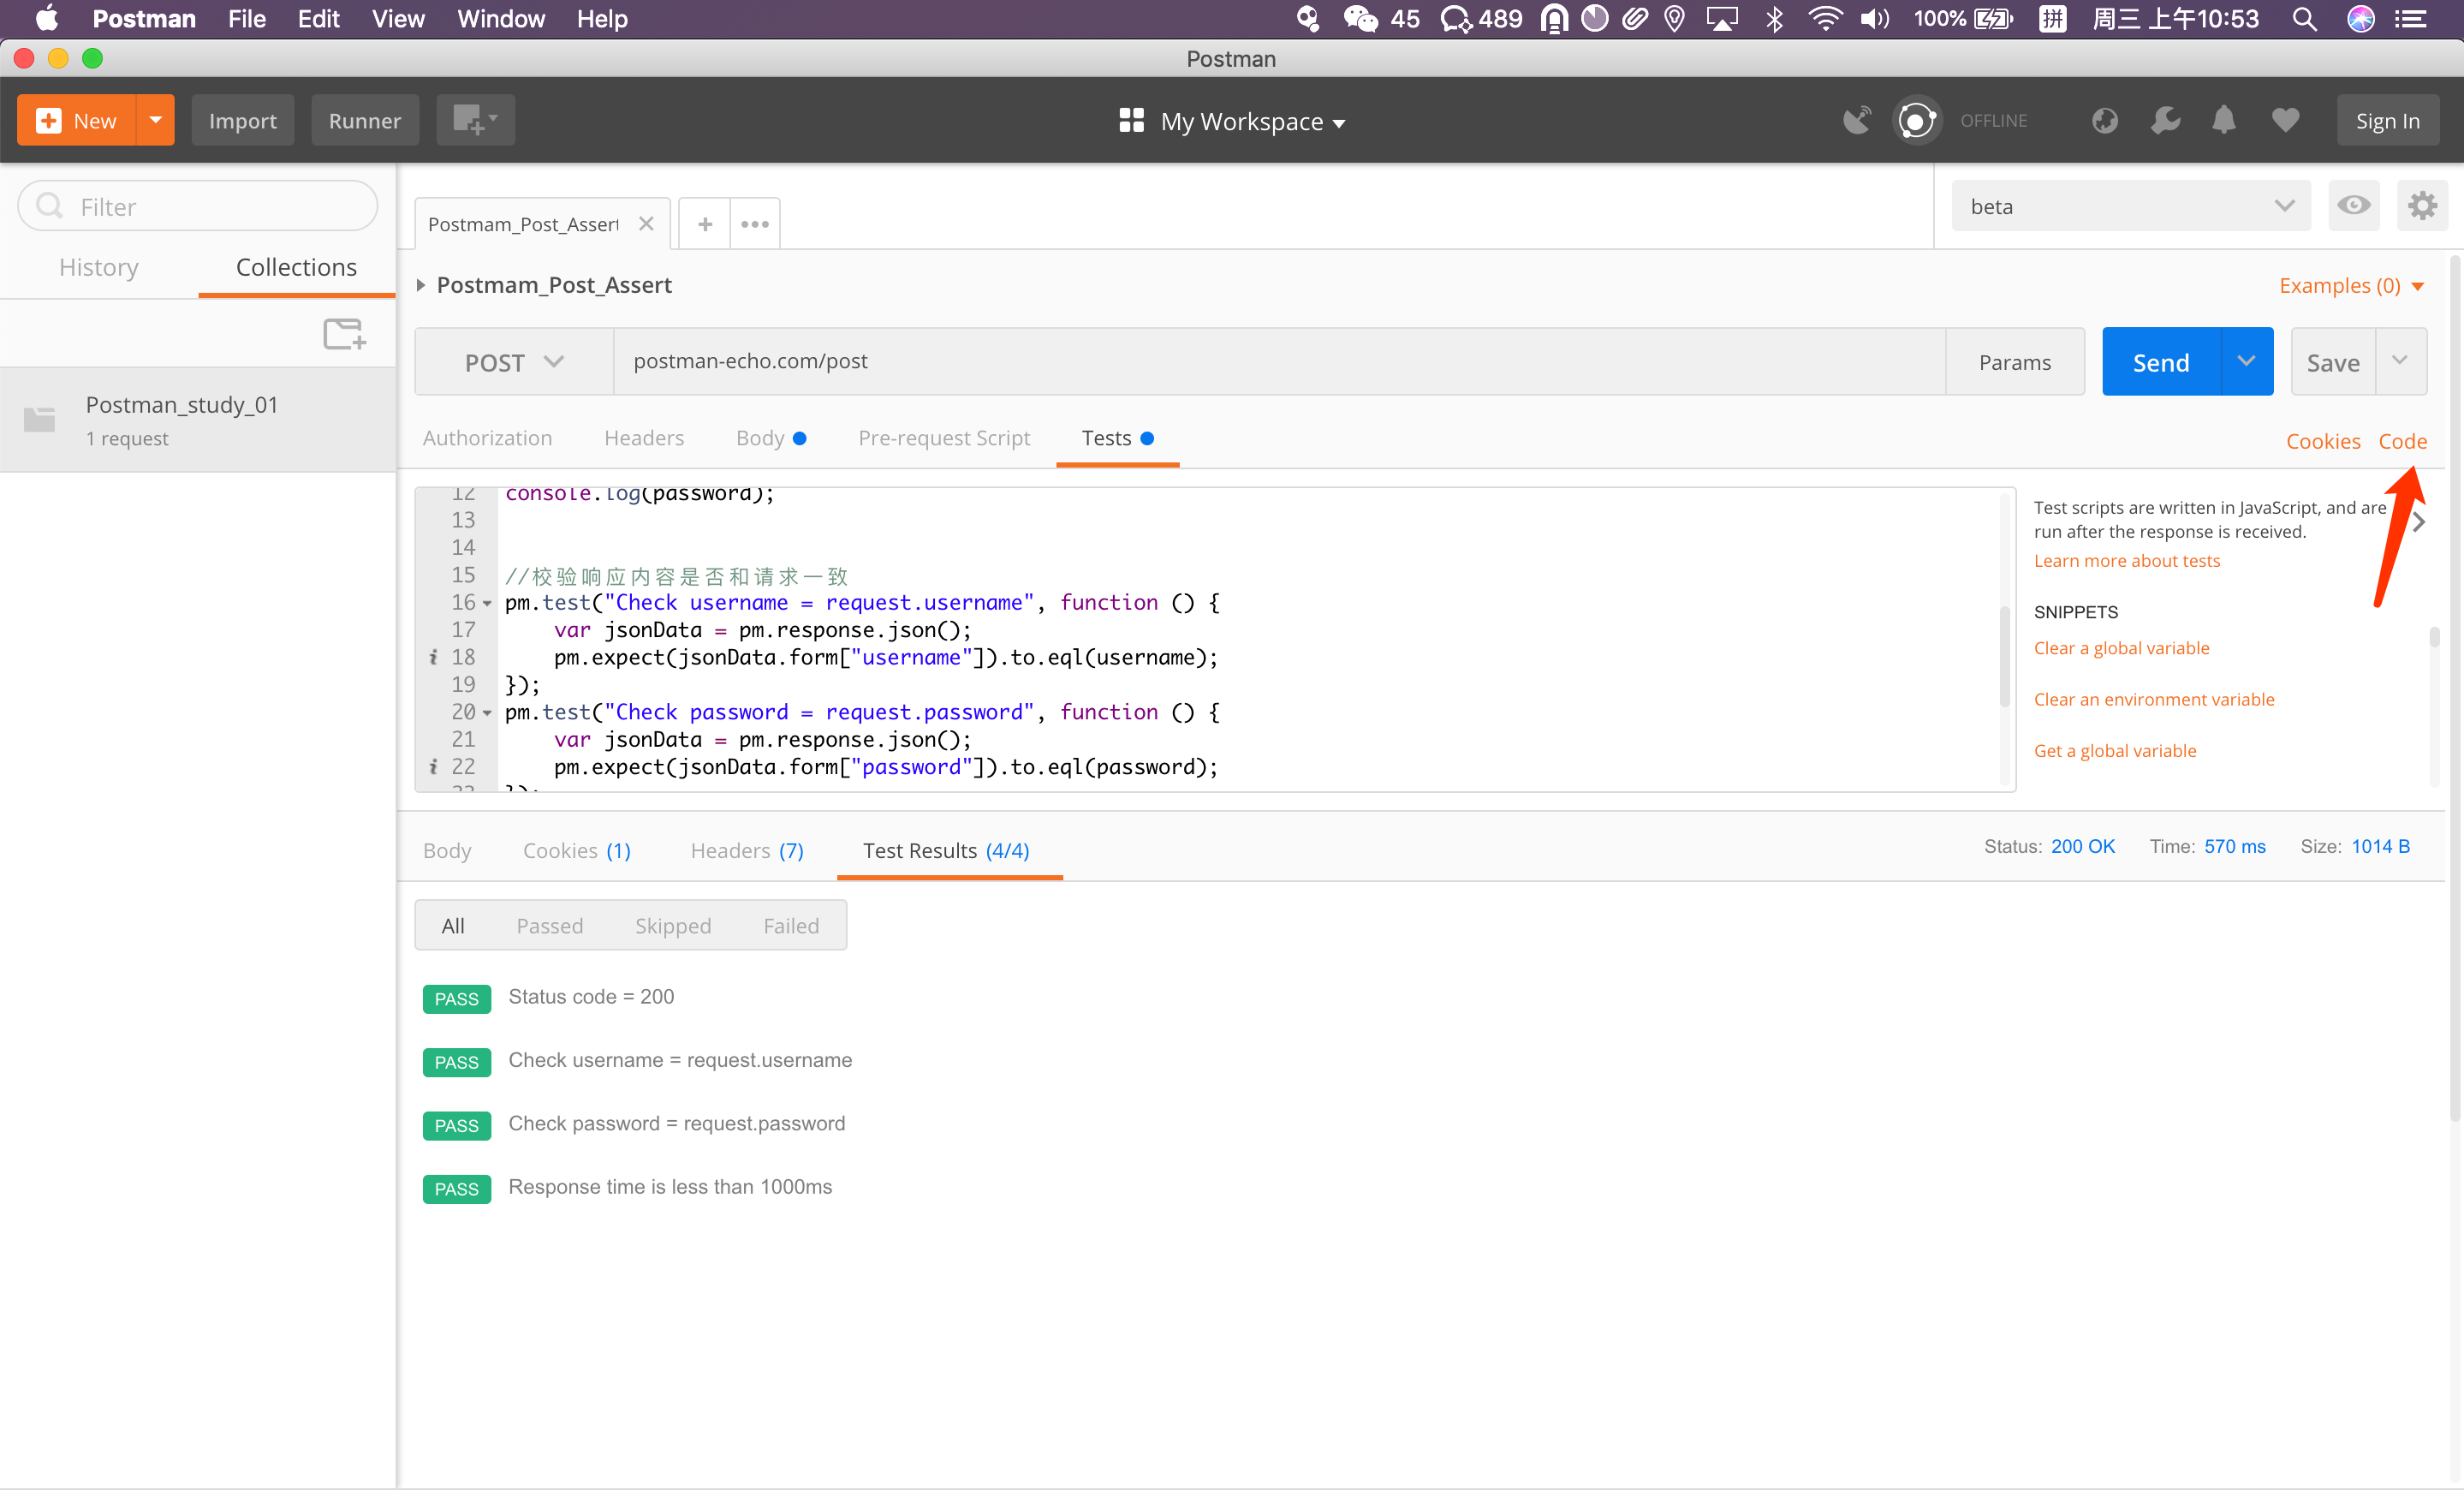2464x1490 pixels.
Task: Filter test results by Failed
Action: click(x=791, y=926)
